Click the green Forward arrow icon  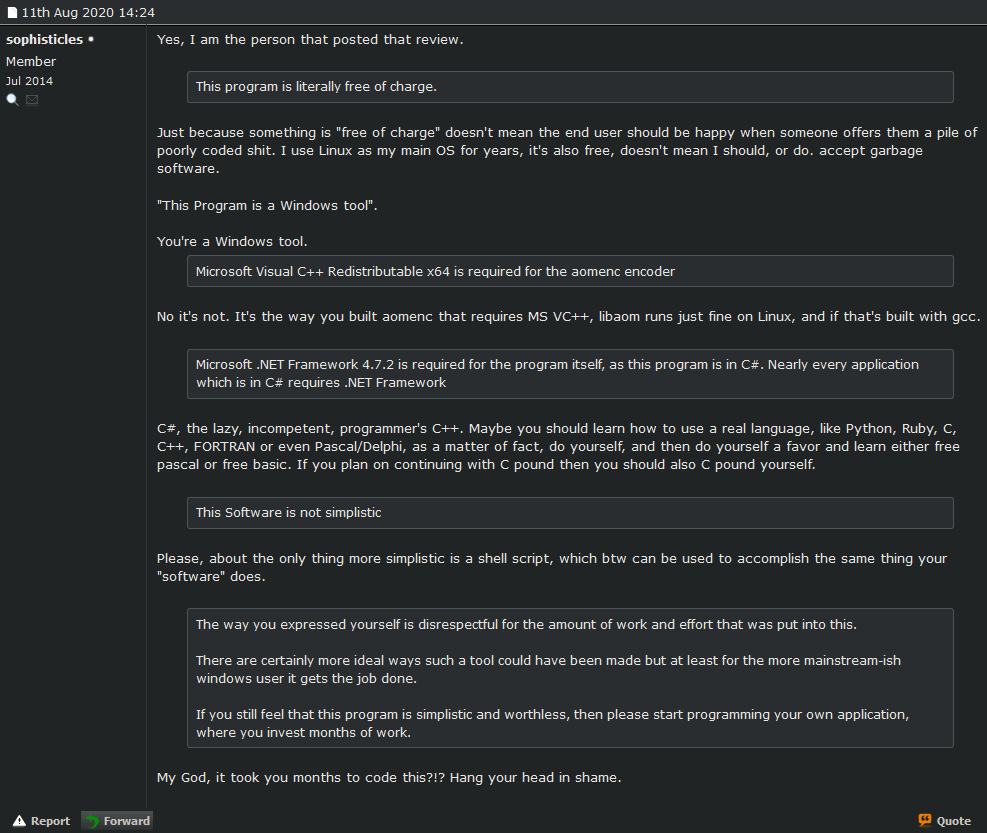(x=92, y=821)
